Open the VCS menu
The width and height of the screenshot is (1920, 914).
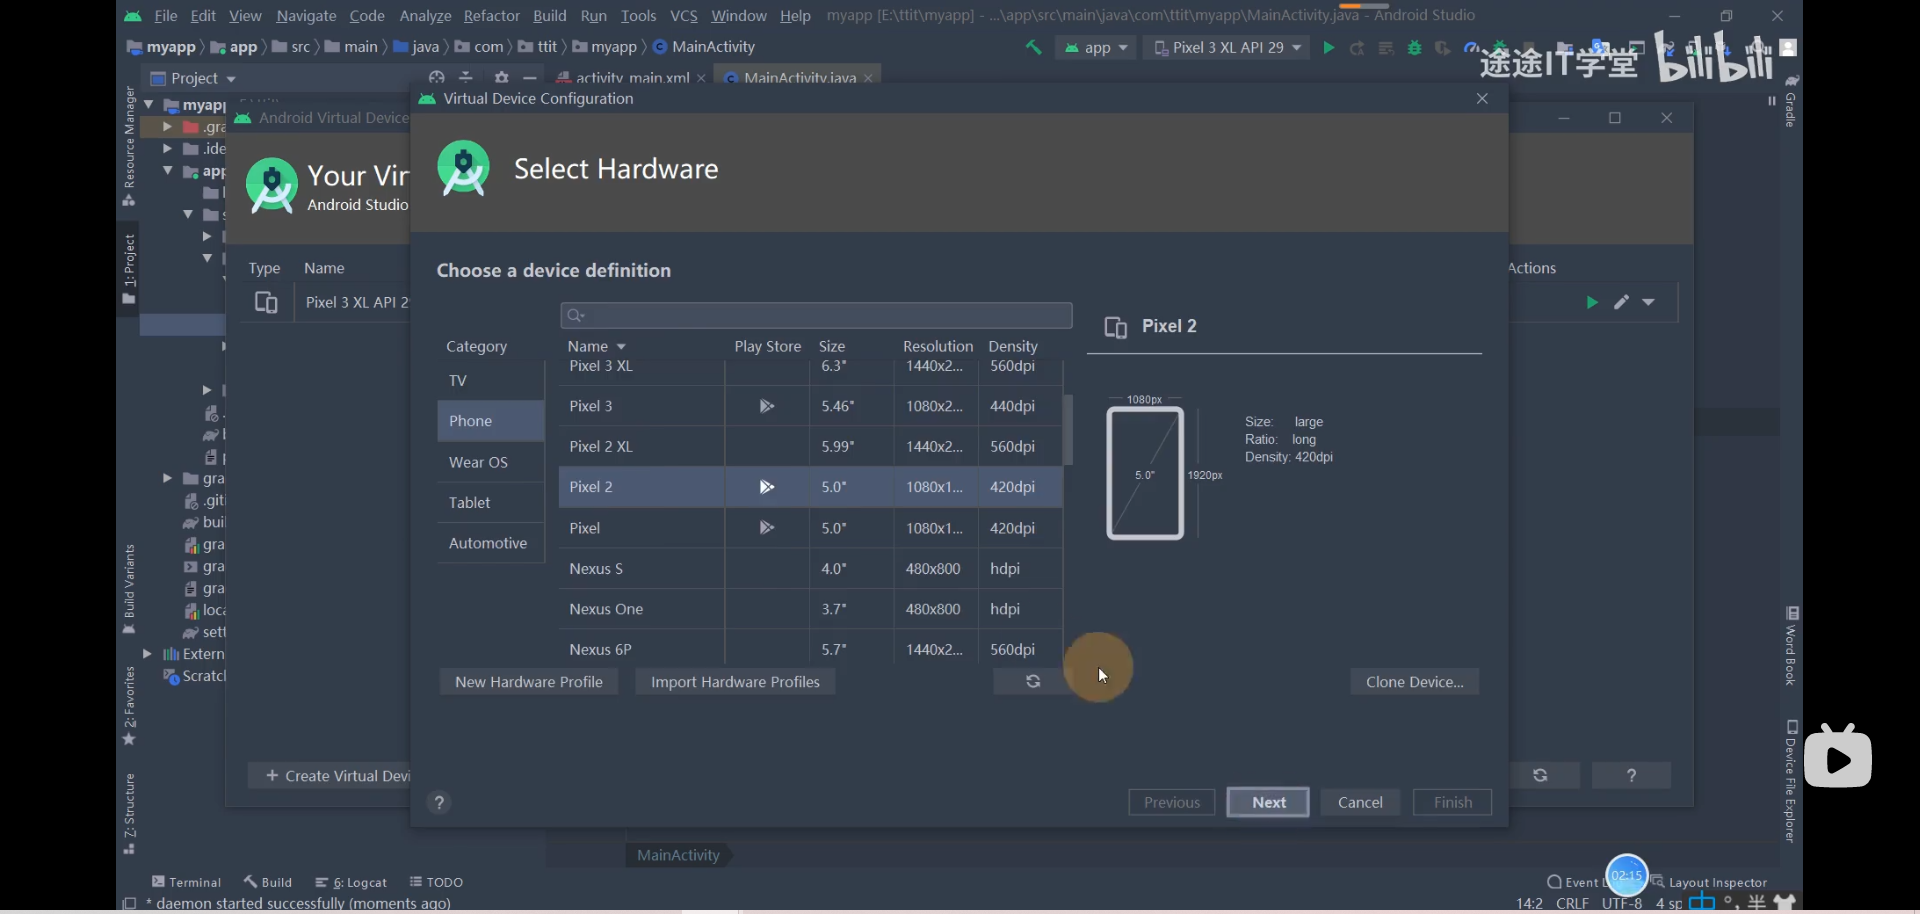[x=684, y=16]
